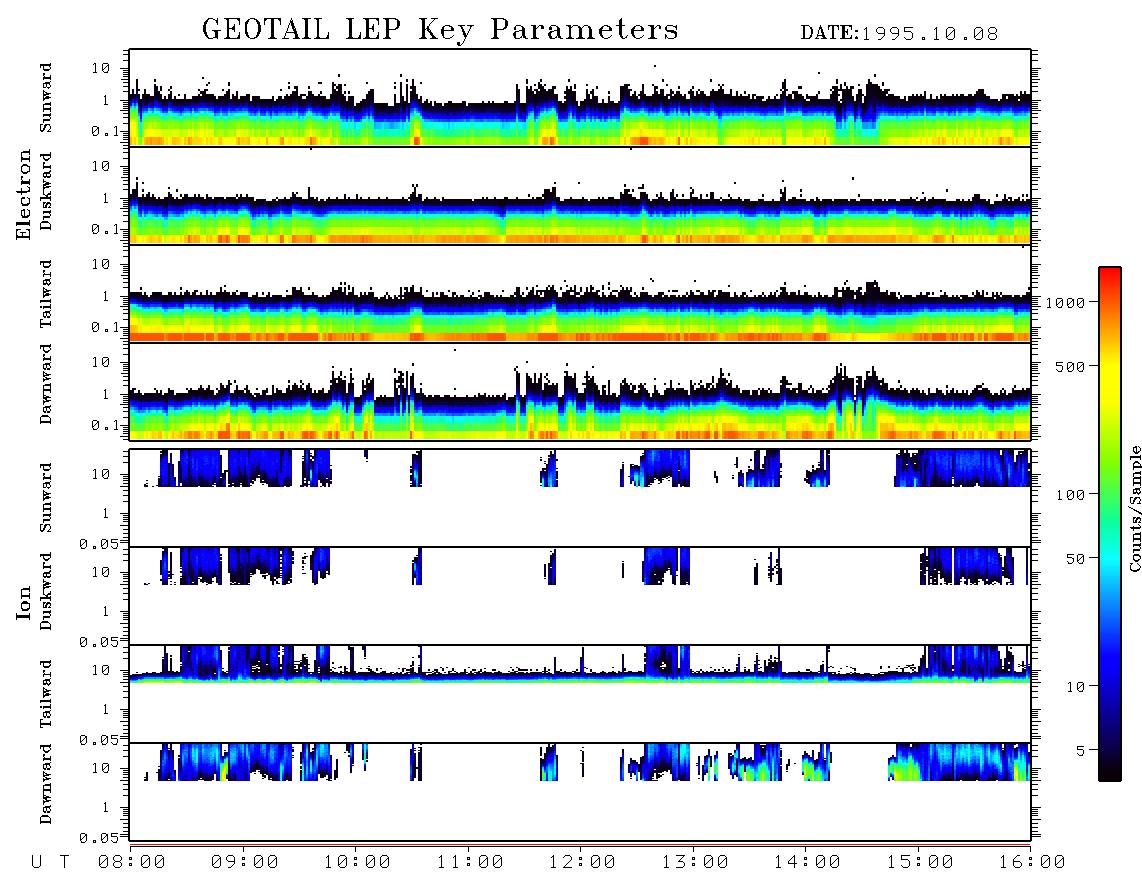Click the rainbow color scale bar

click(1110, 524)
